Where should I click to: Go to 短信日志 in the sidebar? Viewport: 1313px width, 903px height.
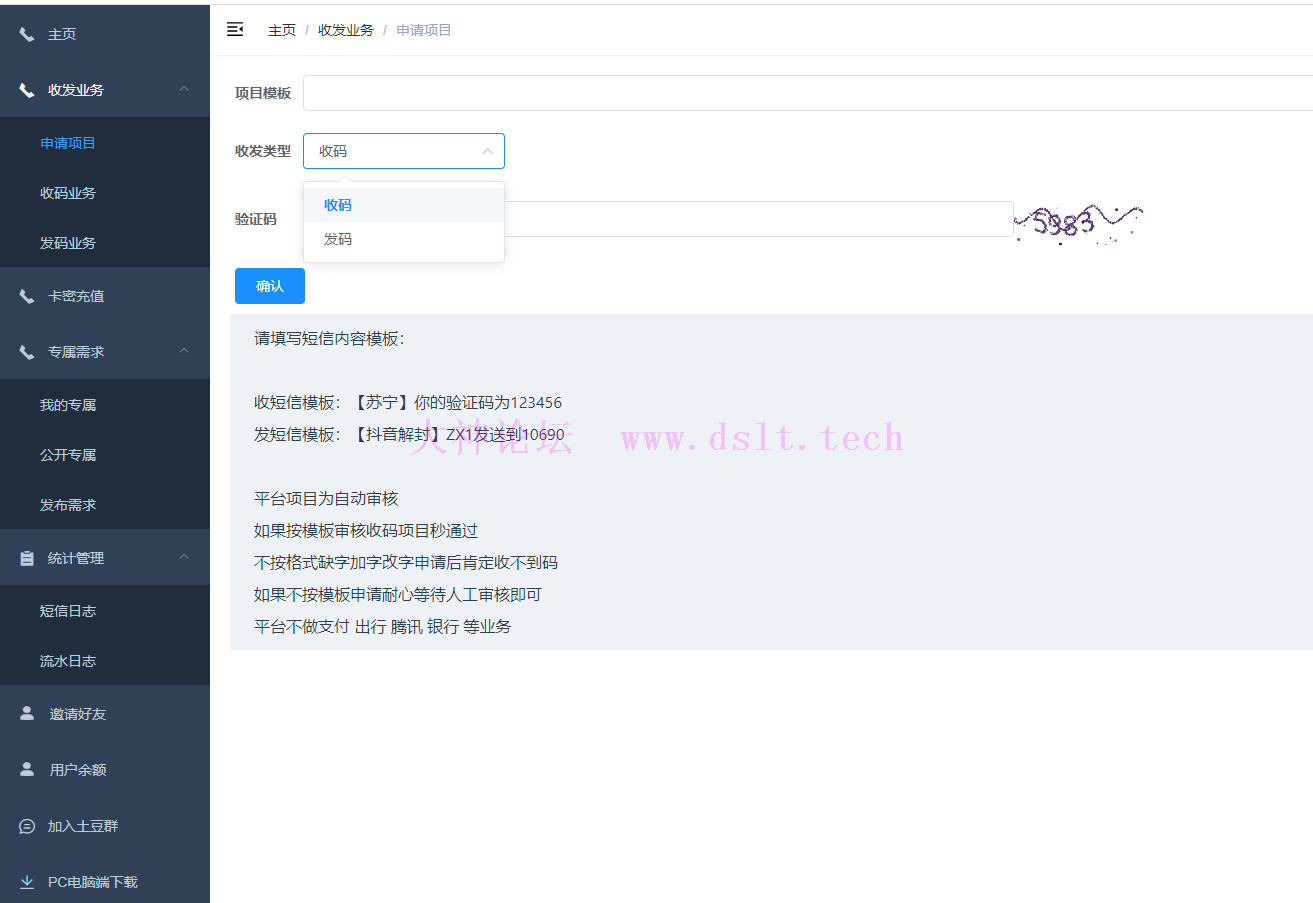(x=68, y=611)
